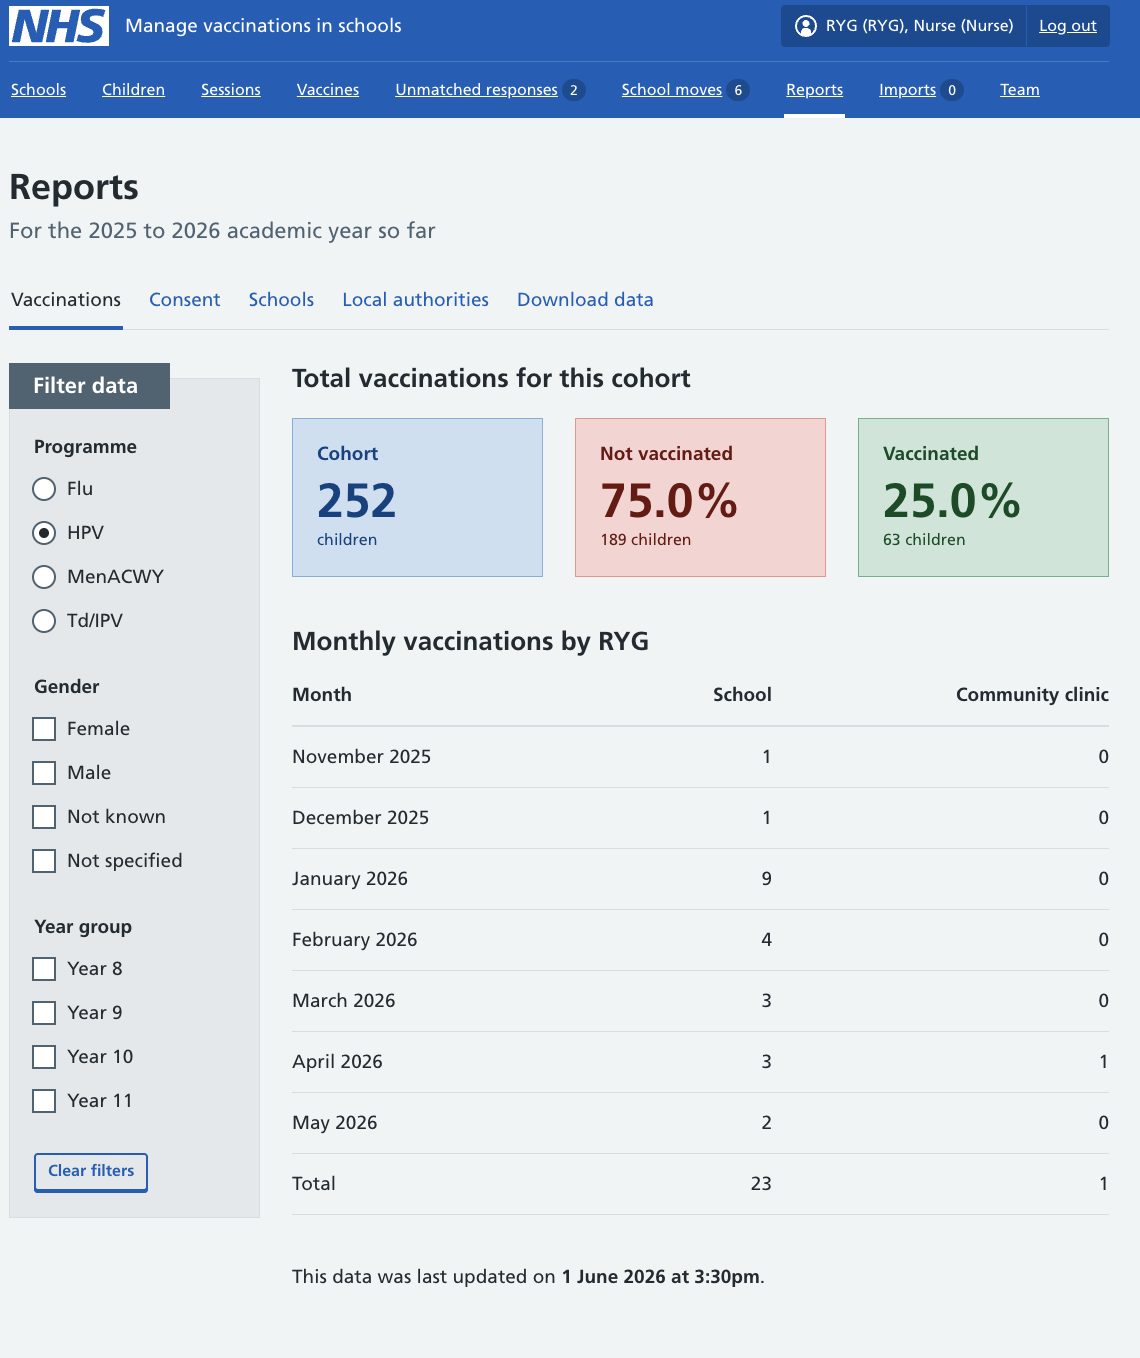Open Unmatched responses in the navigation
The image size is (1140, 1358).
[476, 90]
